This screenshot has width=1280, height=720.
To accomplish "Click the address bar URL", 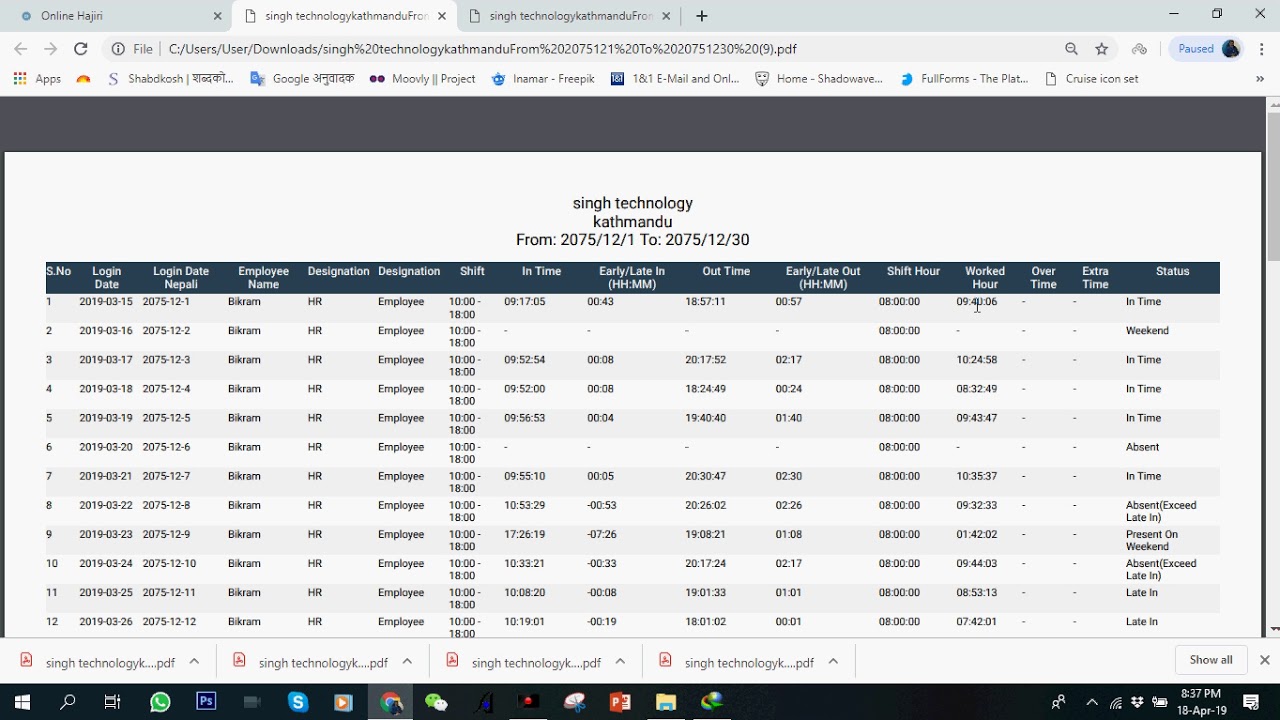I will 482,49.
